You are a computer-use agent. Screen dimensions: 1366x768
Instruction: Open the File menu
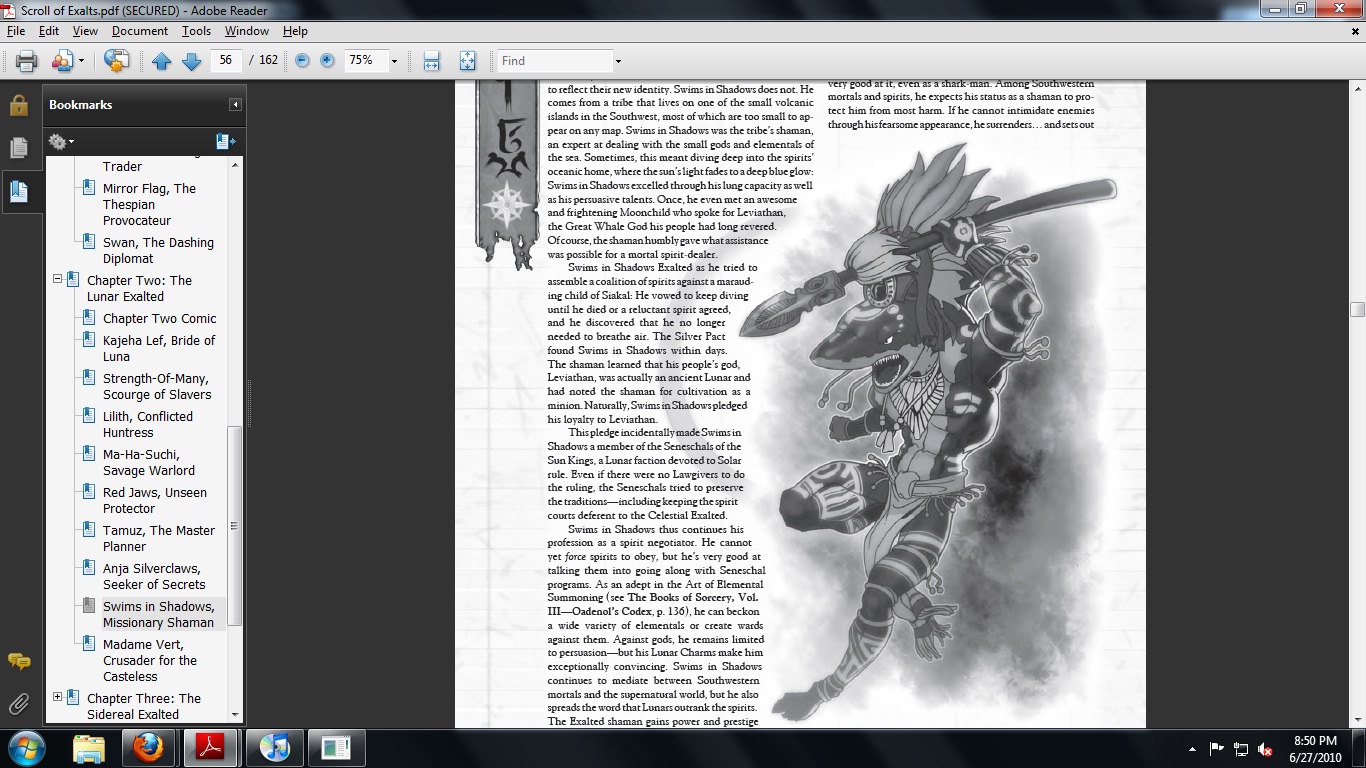click(15, 31)
